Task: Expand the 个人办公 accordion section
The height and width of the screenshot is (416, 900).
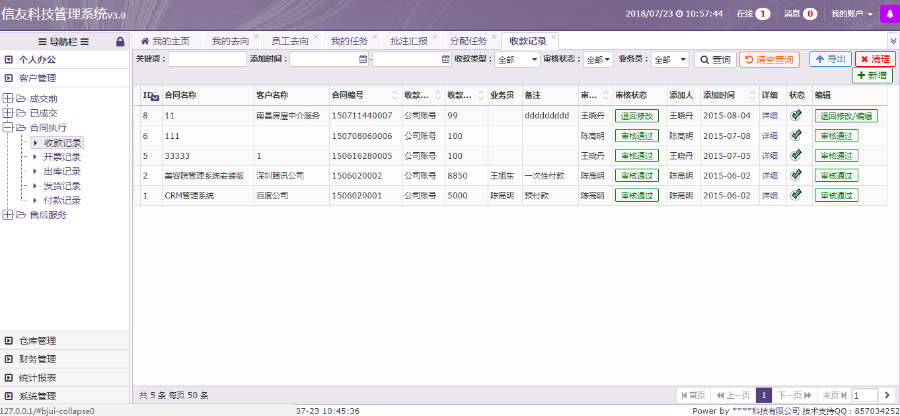Action: [65, 60]
